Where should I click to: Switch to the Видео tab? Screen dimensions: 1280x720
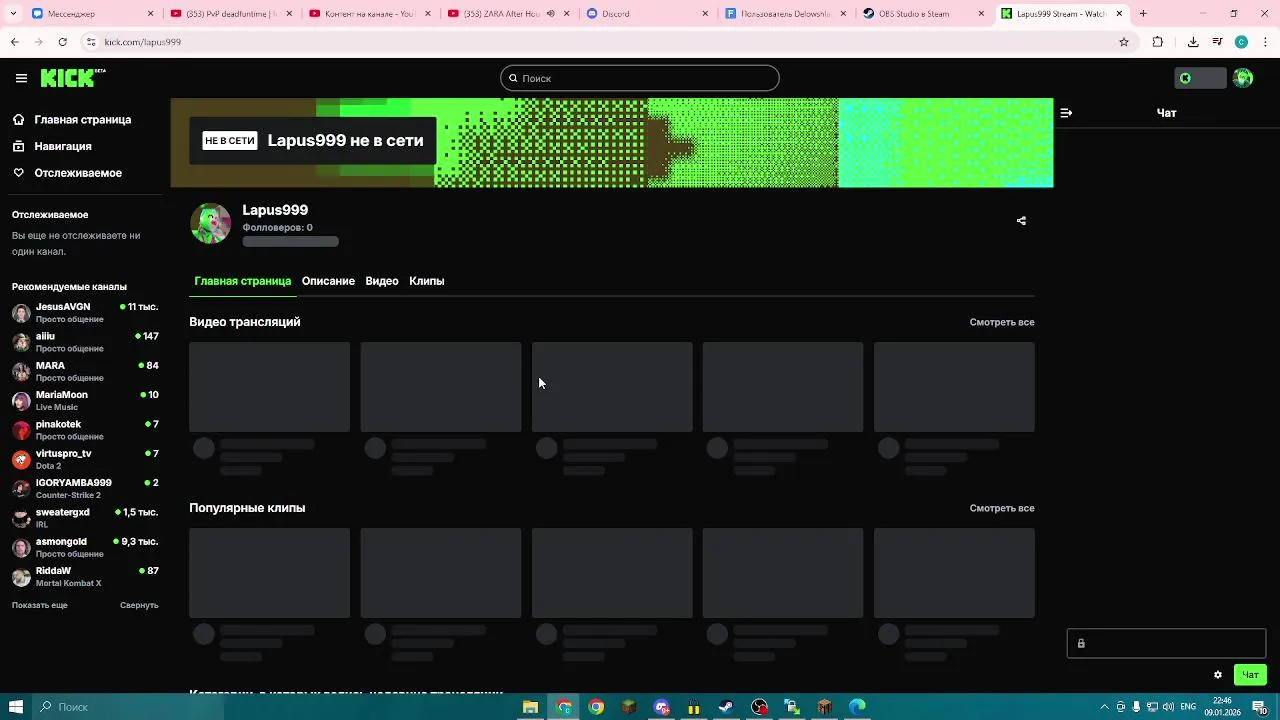tap(382, 281)
